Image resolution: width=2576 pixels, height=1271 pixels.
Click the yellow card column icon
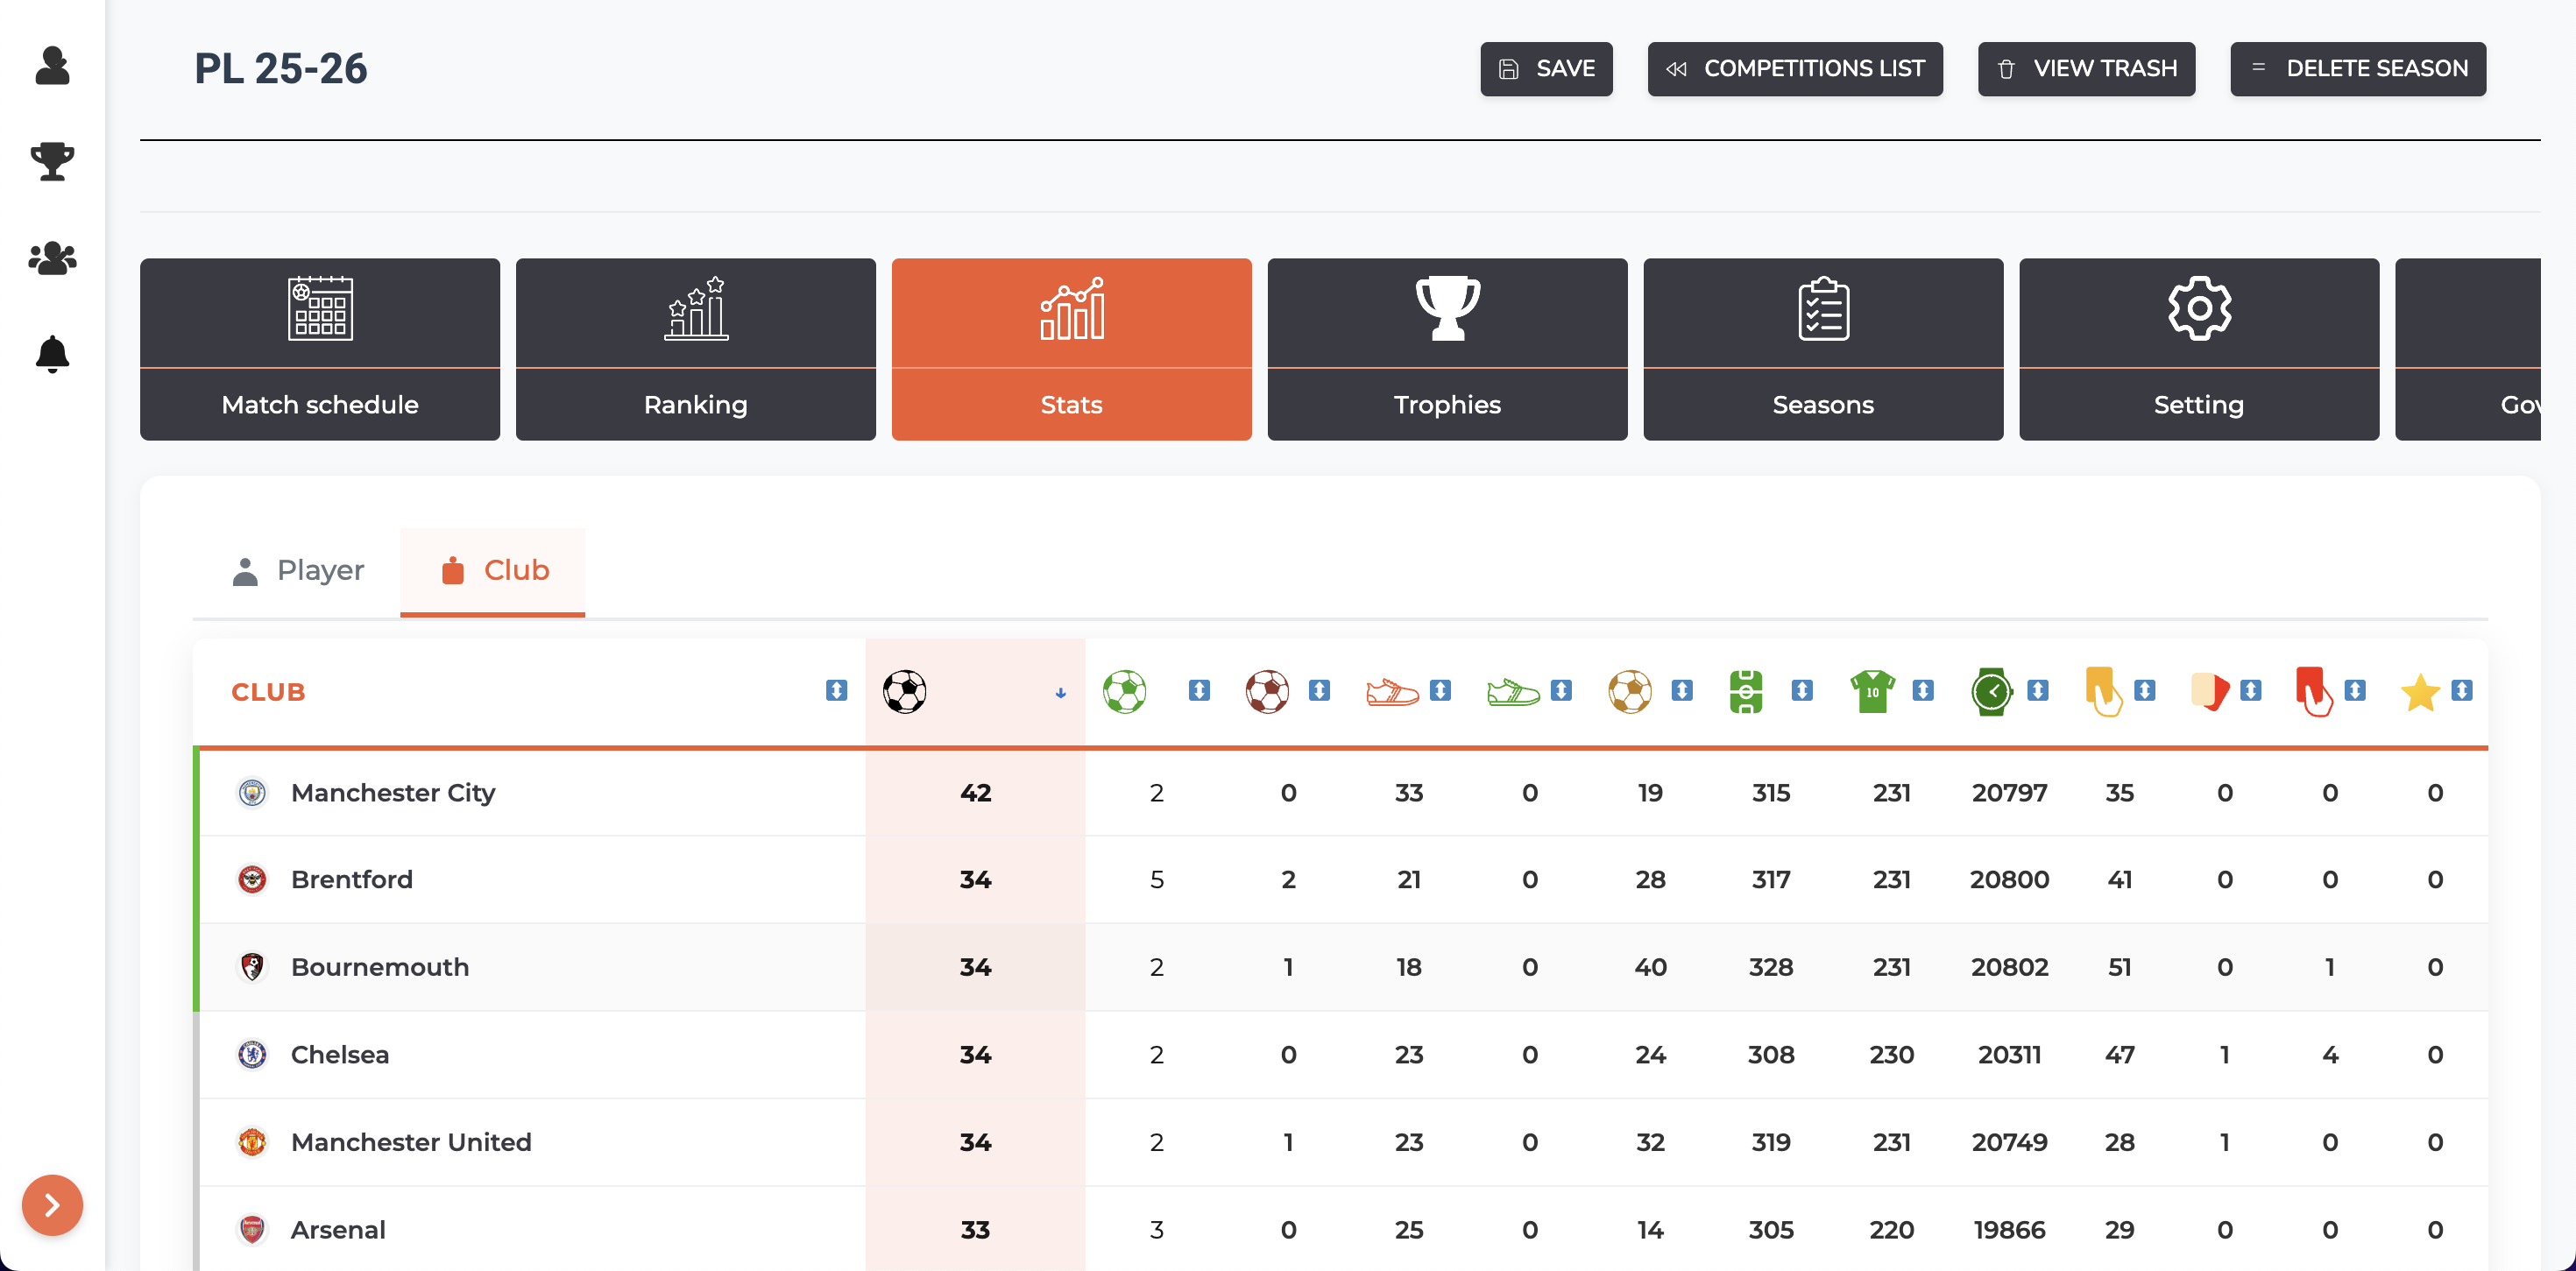tap(2103, 691)
